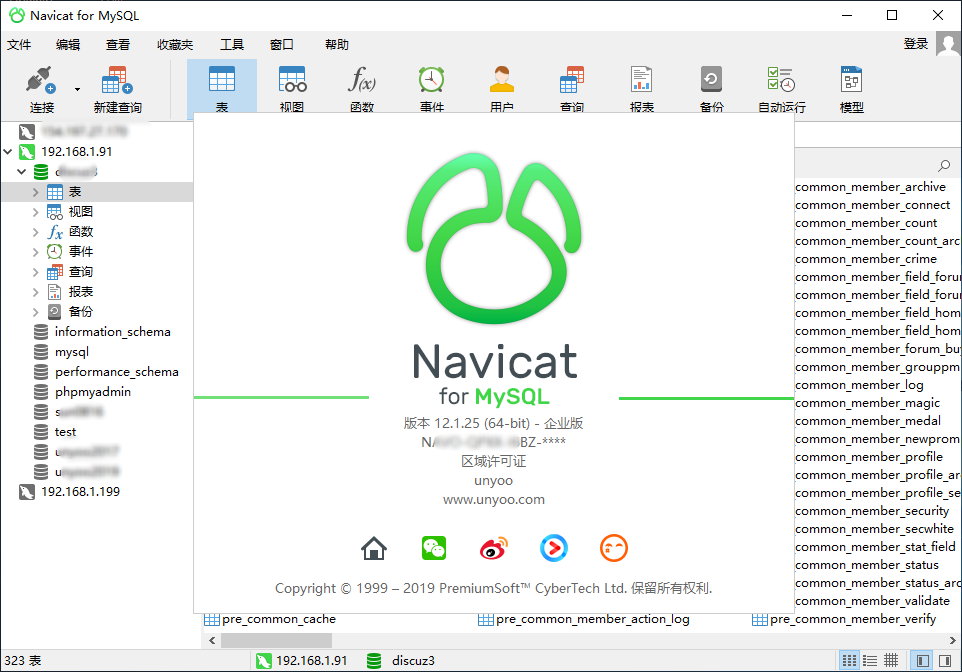Select the information_schema database
This screenshot has height=672, width=962.
pos(112,332)
